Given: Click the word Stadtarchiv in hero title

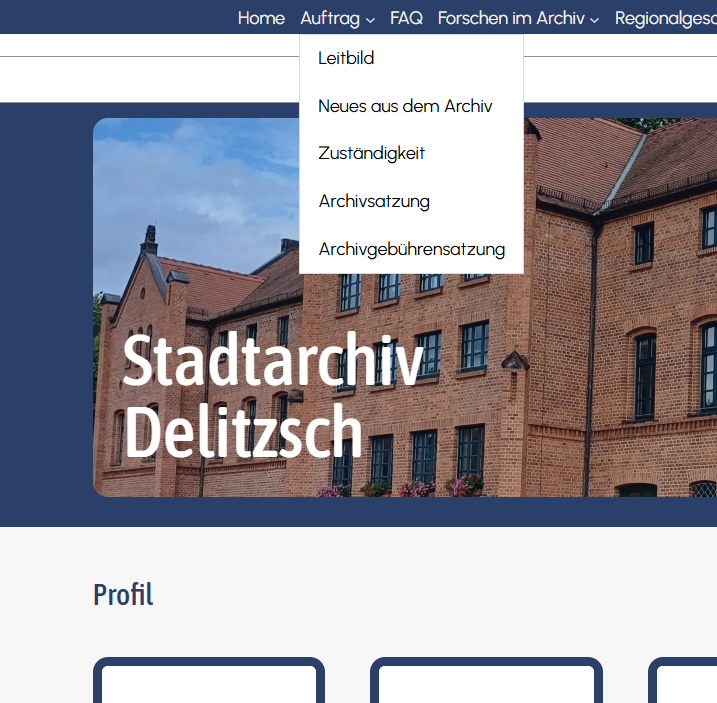Looking at the screenshot, I should (272, 362).
